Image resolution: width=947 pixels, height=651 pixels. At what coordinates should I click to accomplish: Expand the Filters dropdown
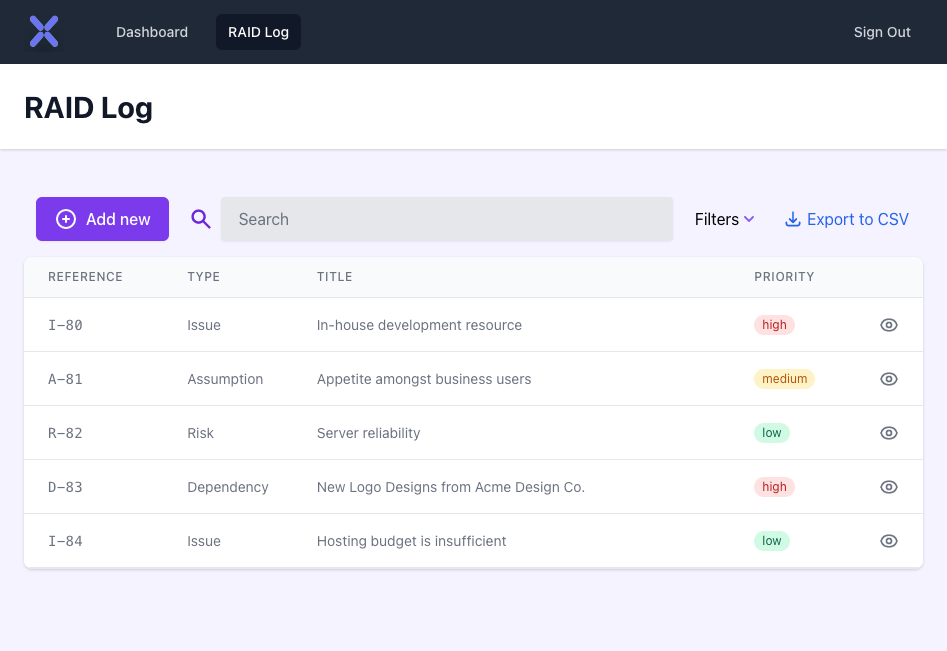tap(724, 219)
